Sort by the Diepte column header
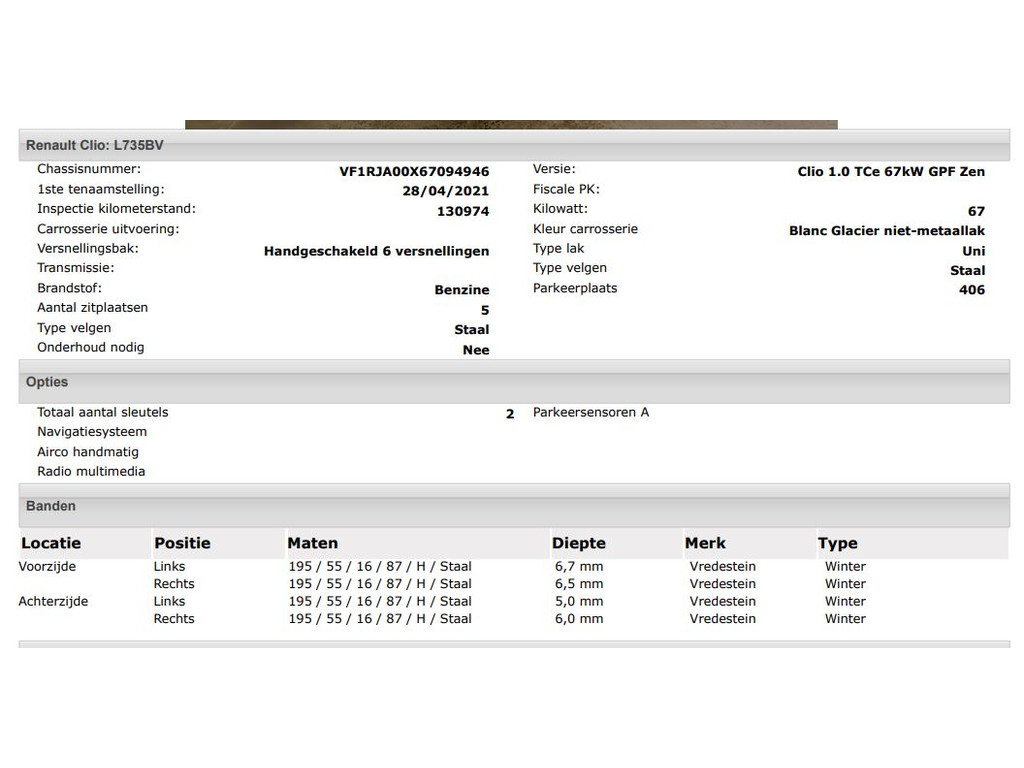 (578, 543)
